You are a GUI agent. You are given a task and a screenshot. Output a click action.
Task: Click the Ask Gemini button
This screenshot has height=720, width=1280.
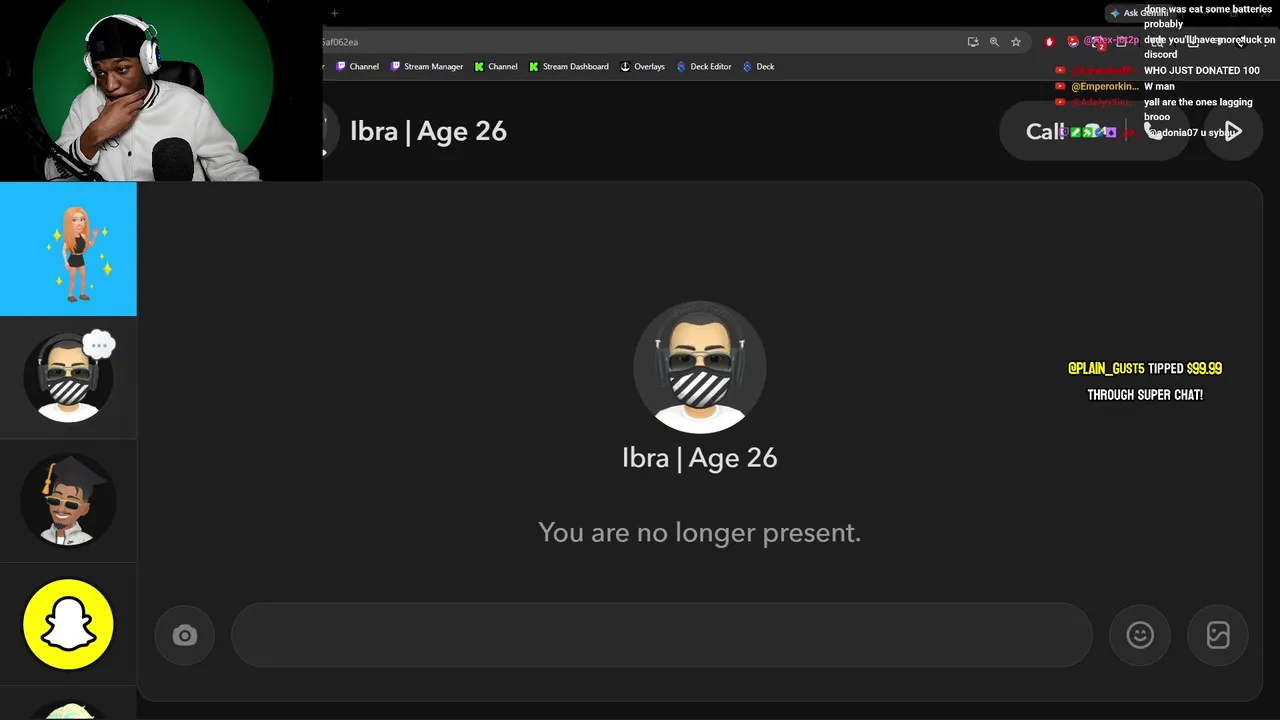[x=1138, y=13]
